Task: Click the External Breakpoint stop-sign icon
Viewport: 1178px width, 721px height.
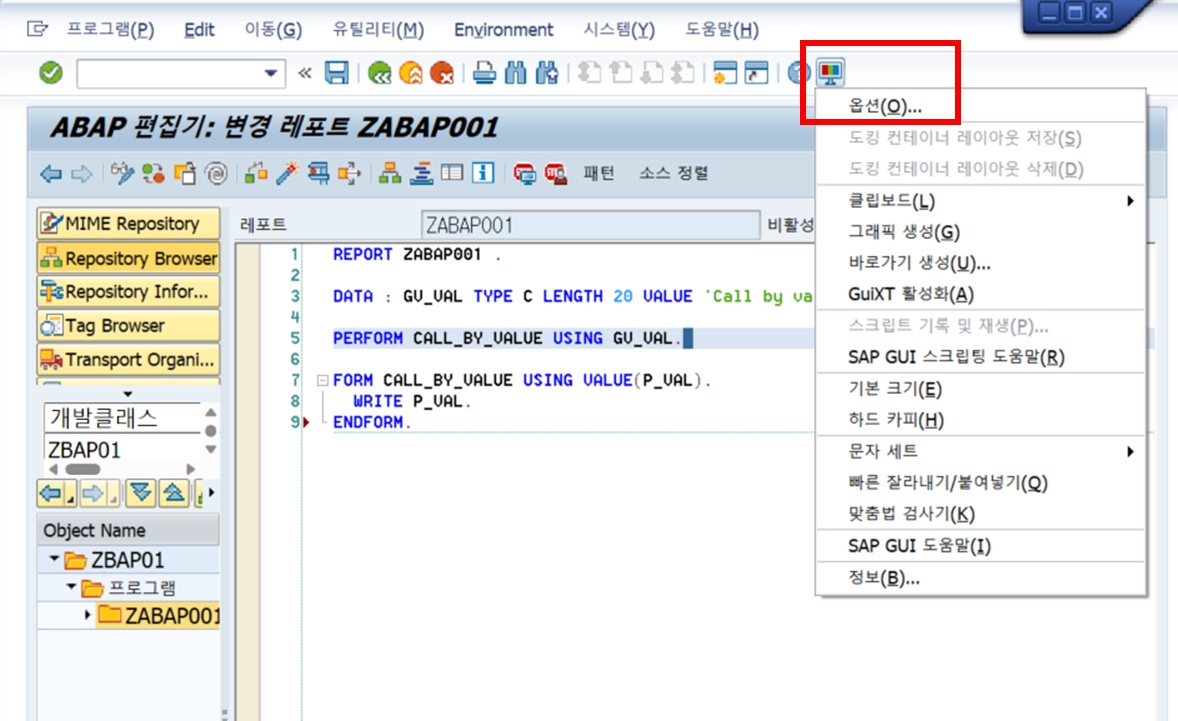Action: (x=556, y=173)
